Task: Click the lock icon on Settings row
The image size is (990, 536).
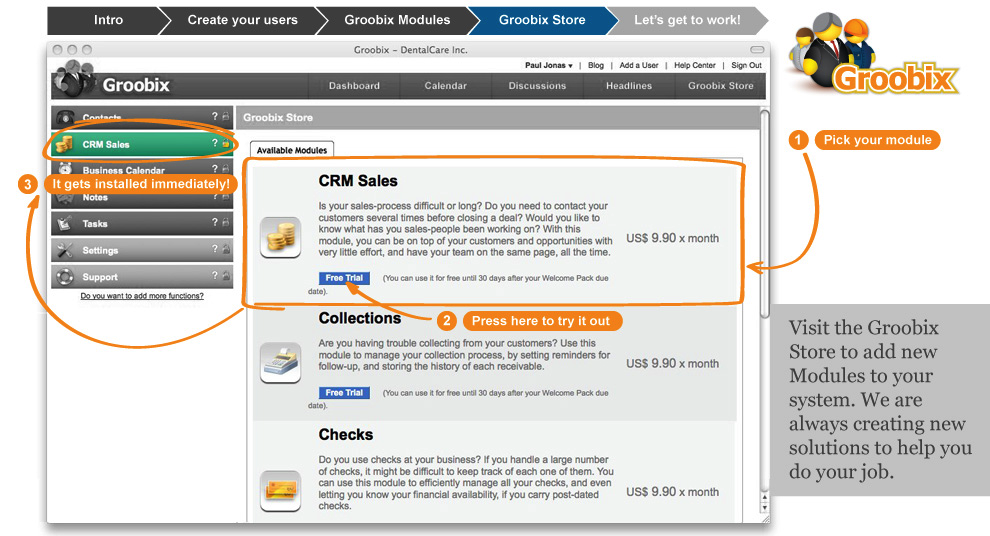Action: point(225,249)
